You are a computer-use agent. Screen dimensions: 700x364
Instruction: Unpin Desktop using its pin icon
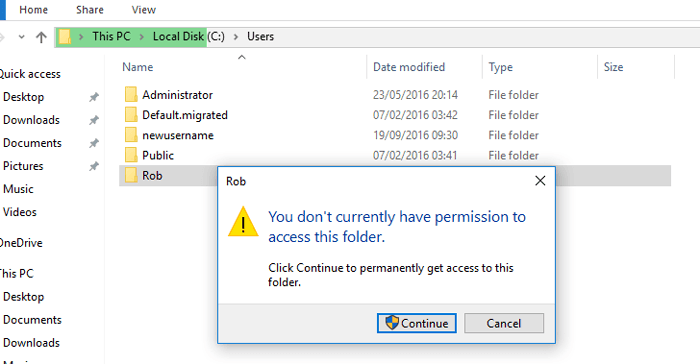(94, 97)
